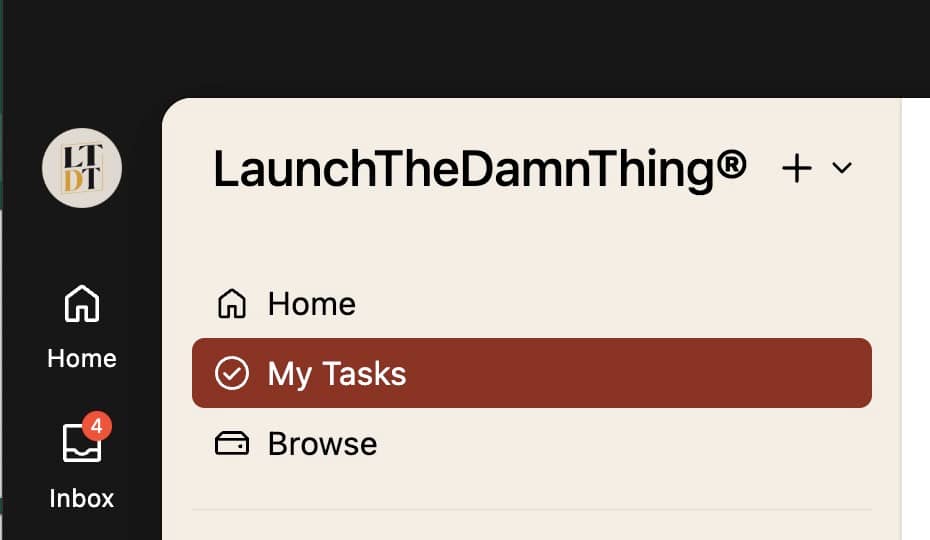This screenshot has height=540, width=930.
Task: Click the LTDT workspace avatar logo
Action: (82, 168)
